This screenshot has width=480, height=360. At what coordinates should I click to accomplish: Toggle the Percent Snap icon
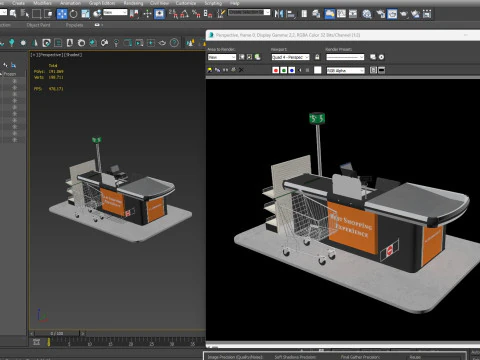point(196,14)
